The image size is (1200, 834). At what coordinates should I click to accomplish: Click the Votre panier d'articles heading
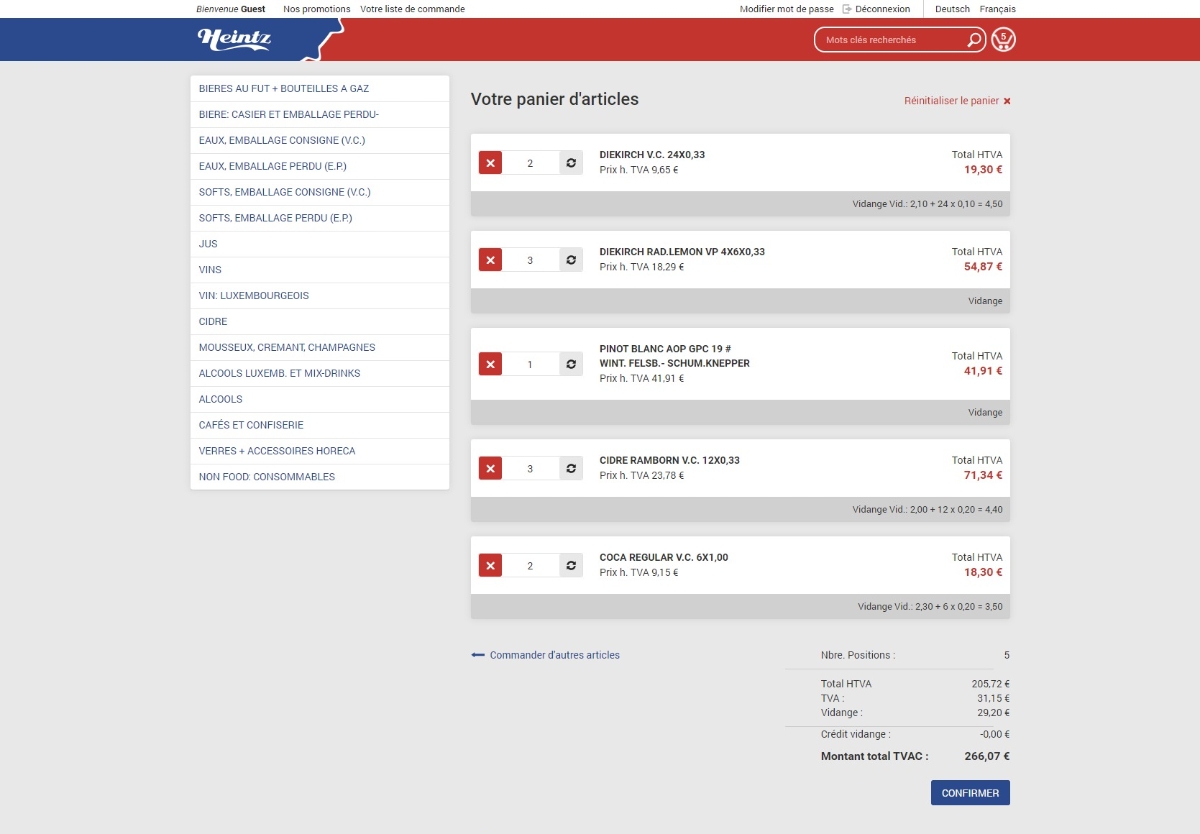555,100
